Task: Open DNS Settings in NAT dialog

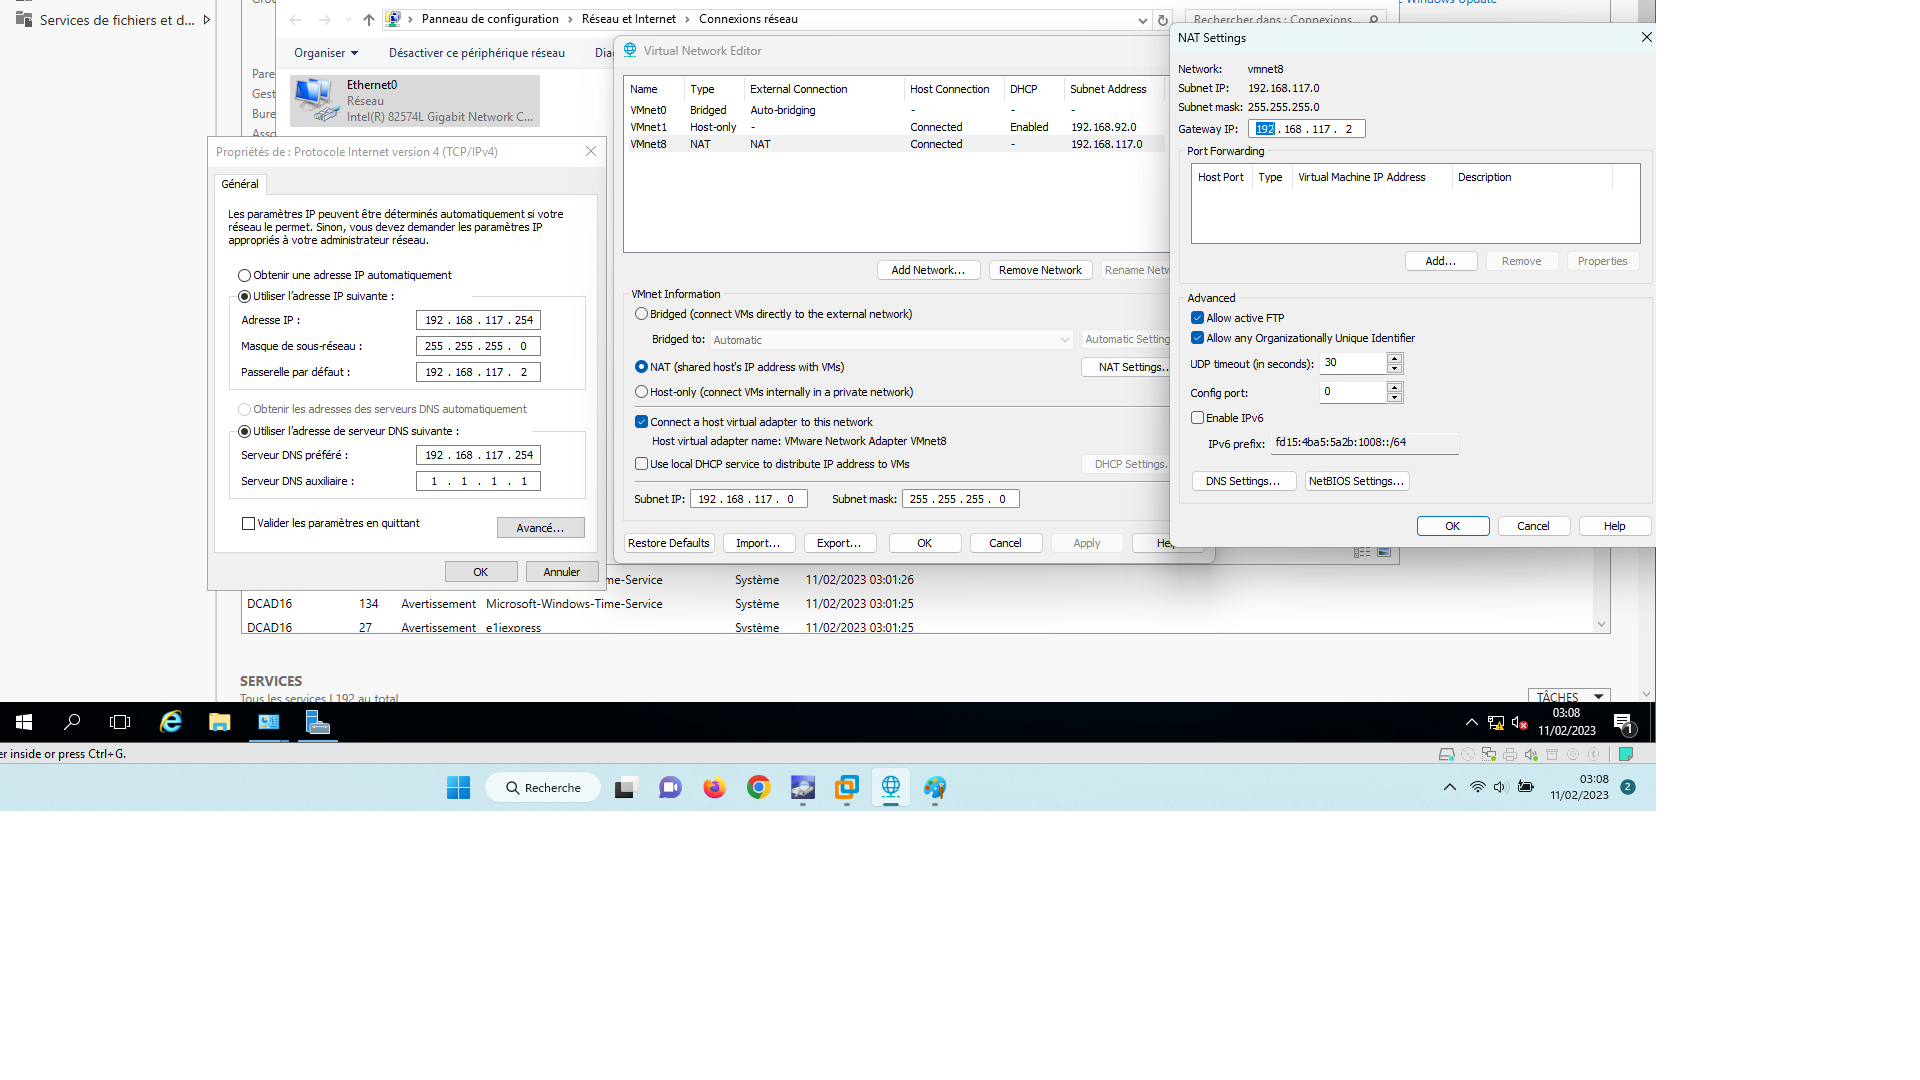Action: pos(1243,481)
